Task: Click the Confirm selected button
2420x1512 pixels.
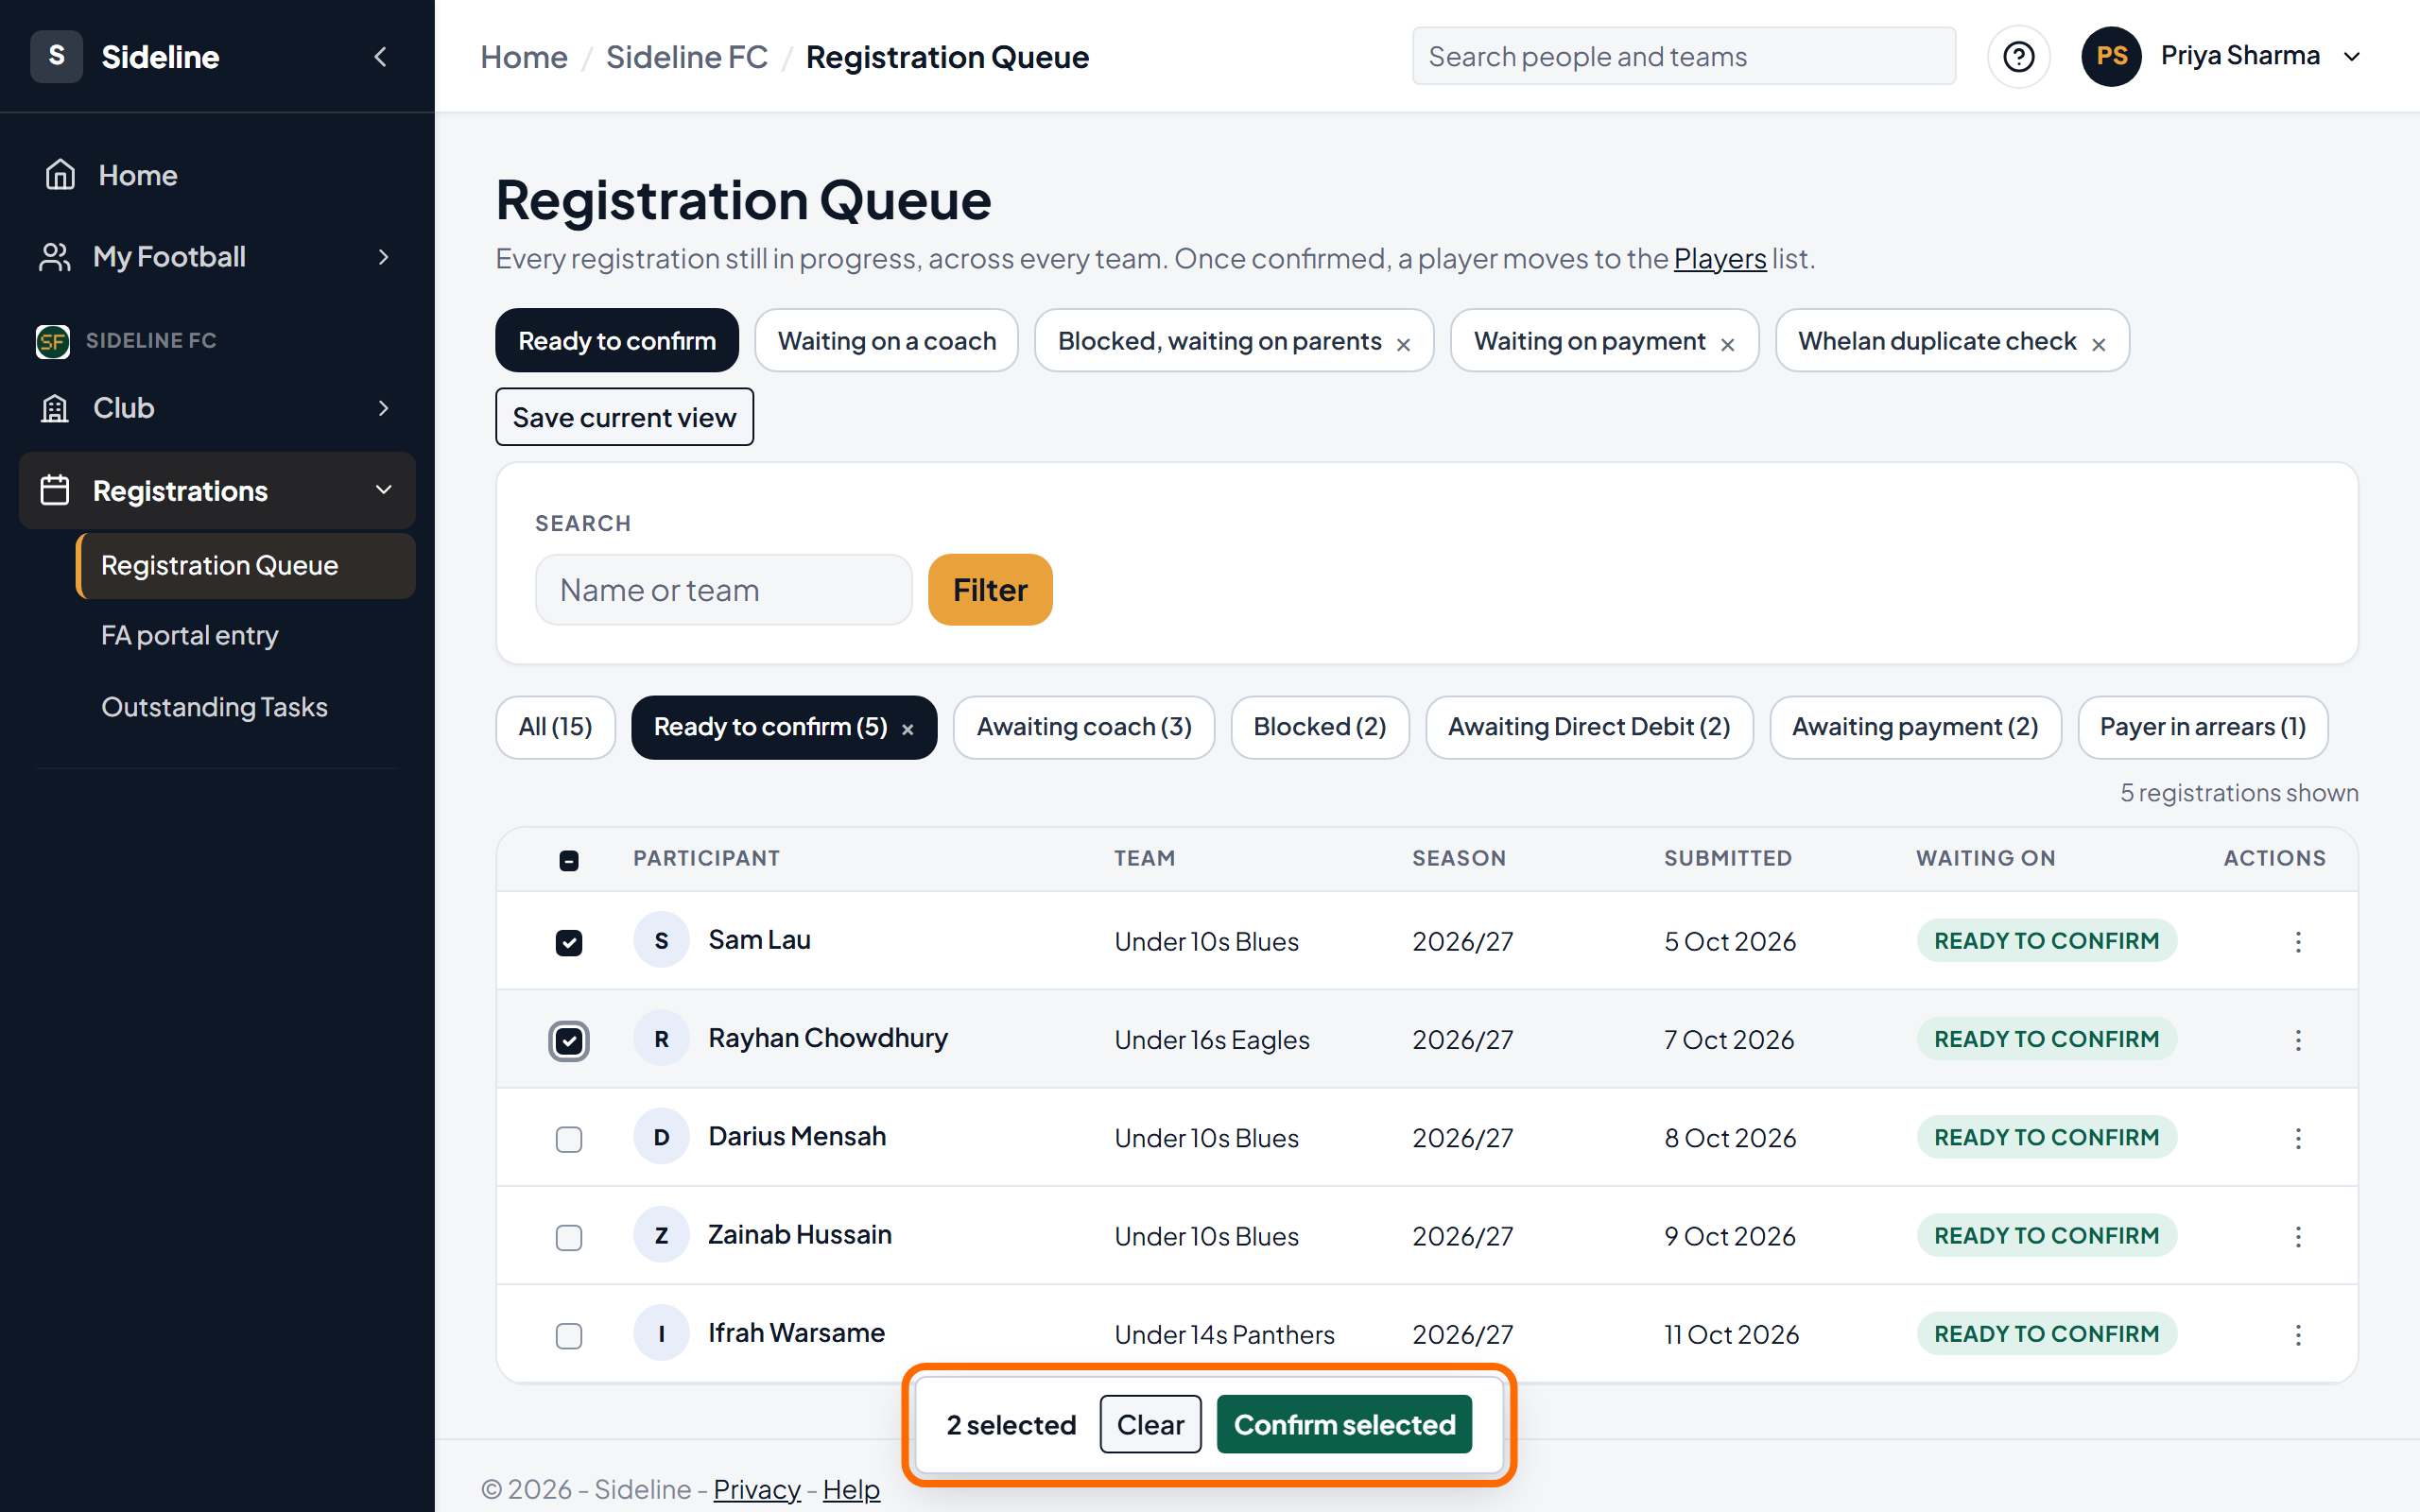Action: pos(1343,1424)
